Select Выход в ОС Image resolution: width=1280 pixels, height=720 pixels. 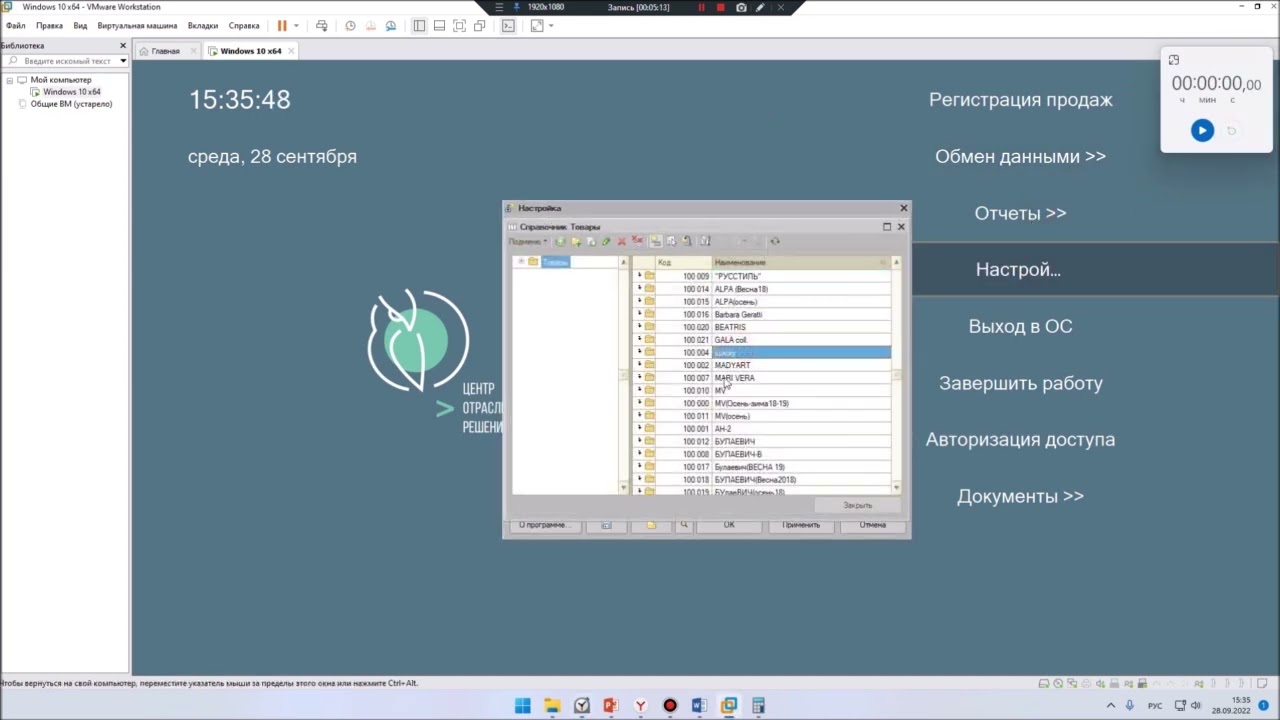(x=1020, y=326)
